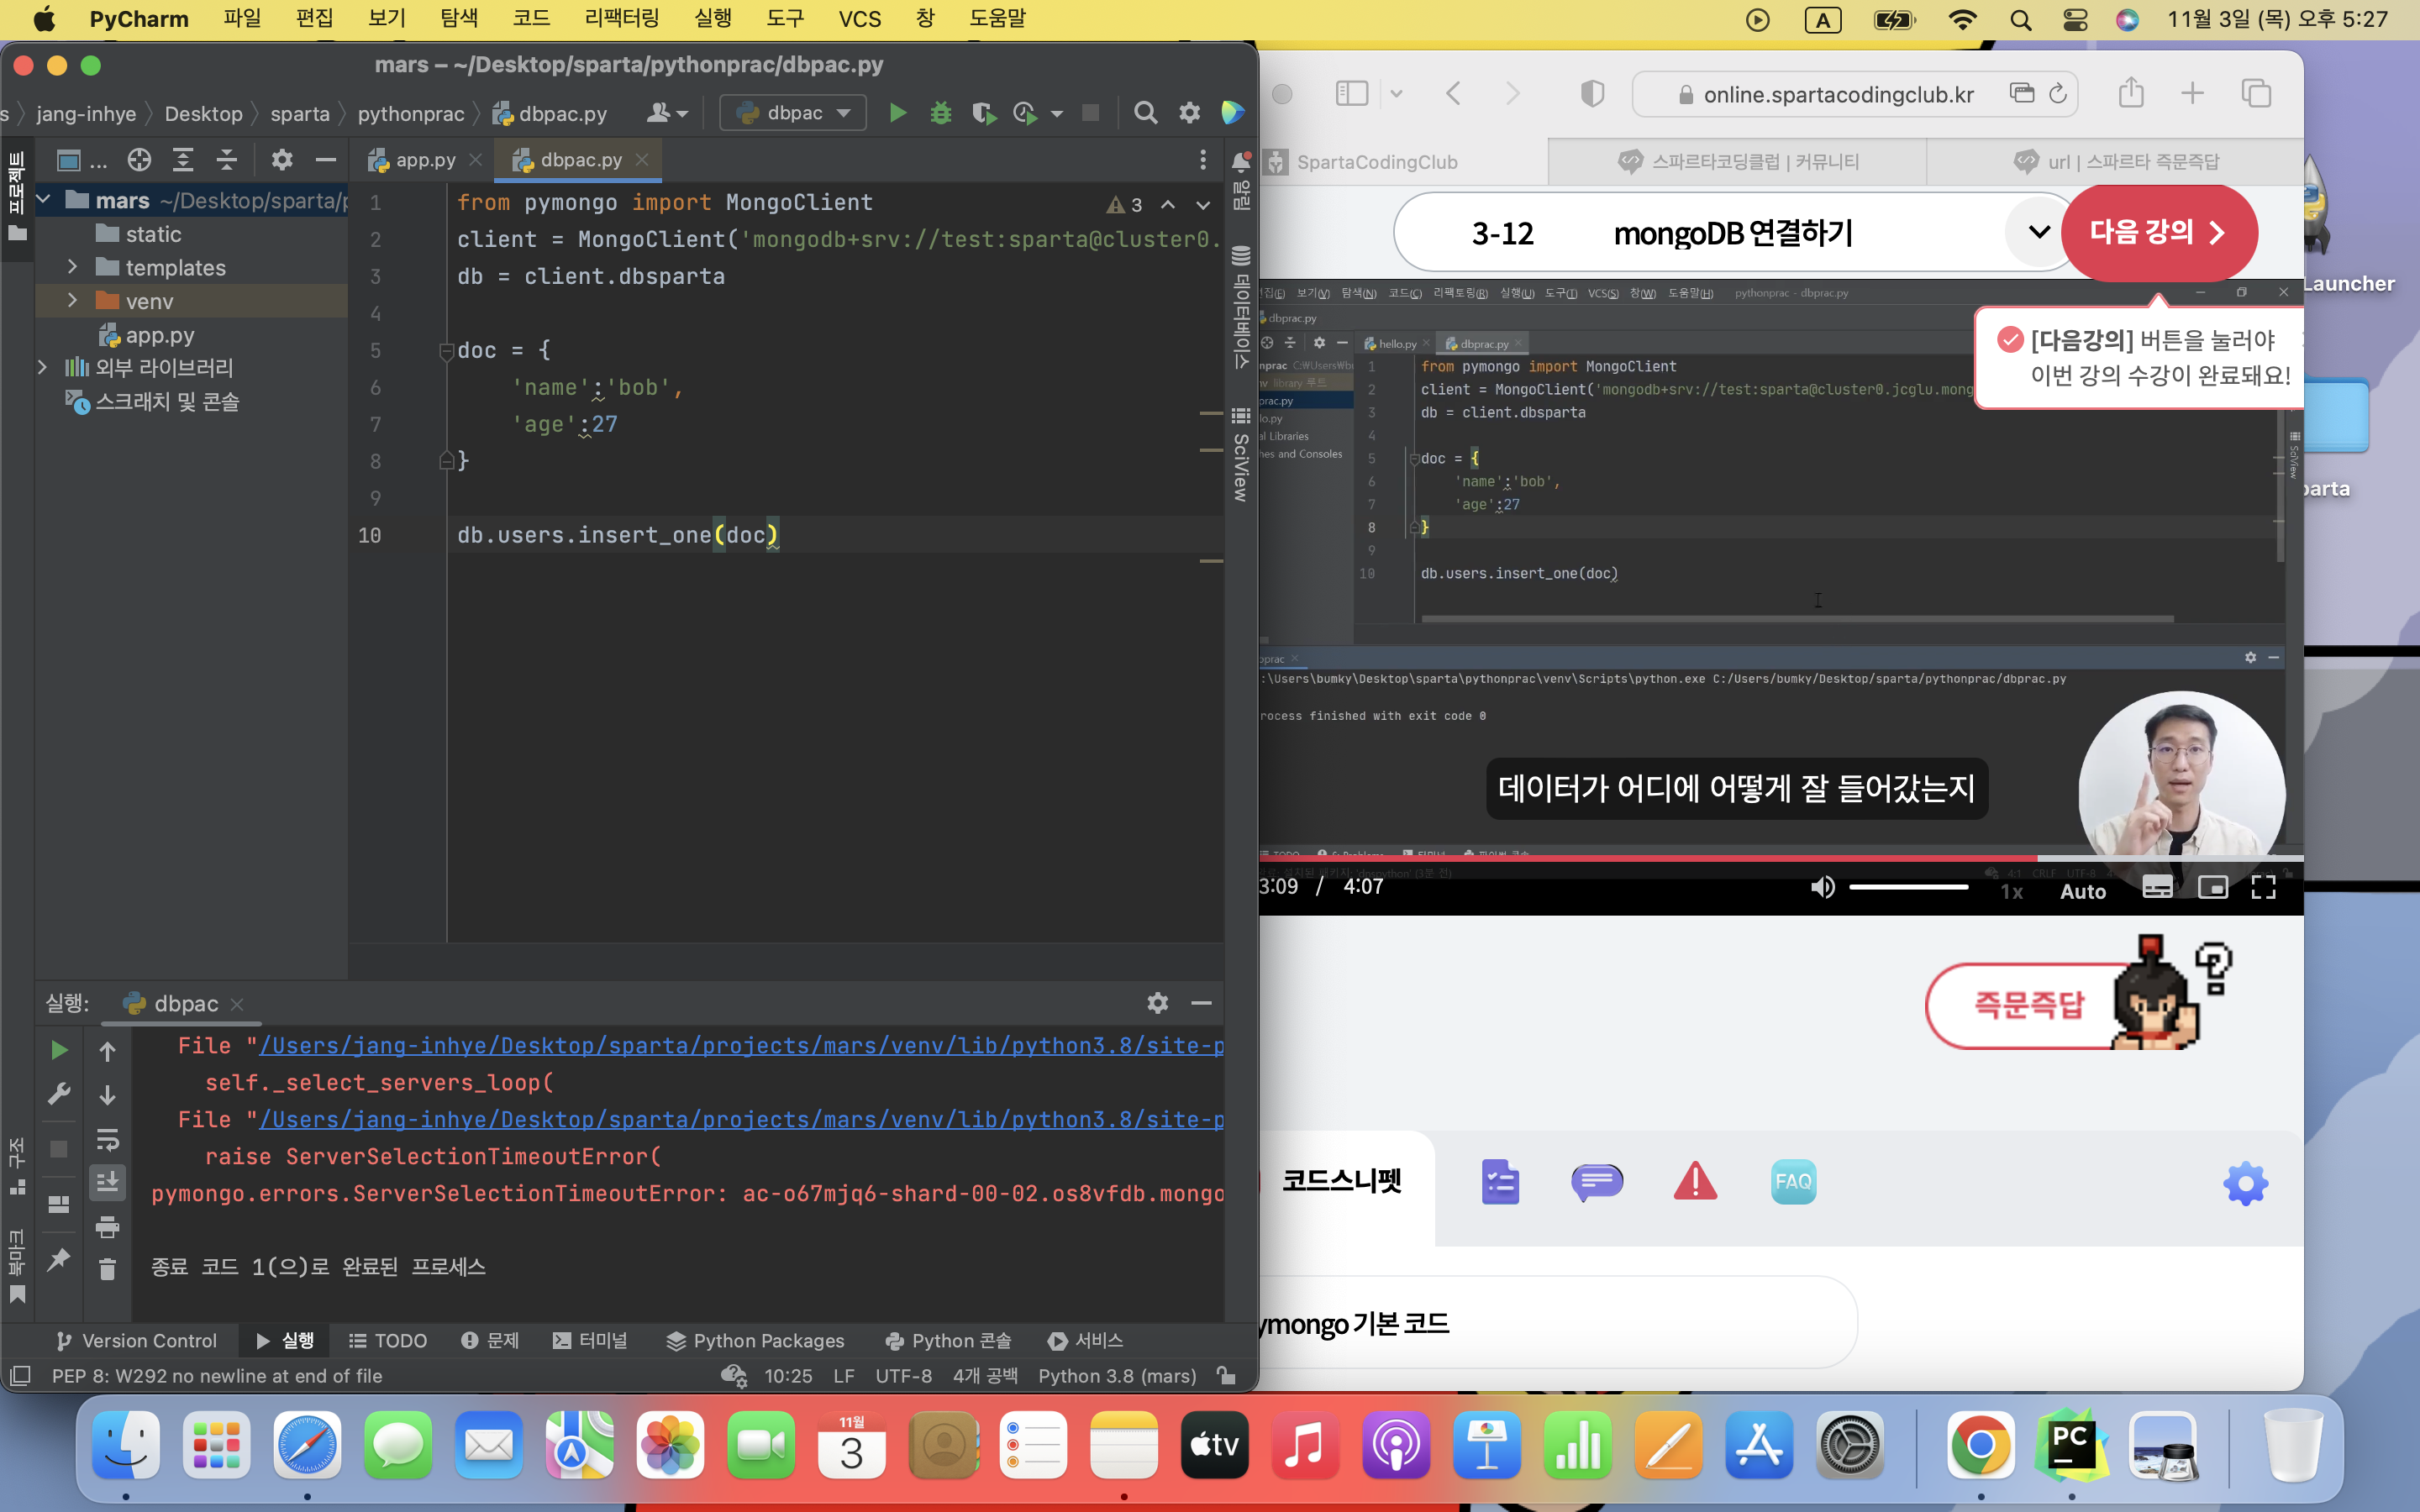Set video quality via Auto button
The image size is (2420, 1512).
(x=2083, y=891)
